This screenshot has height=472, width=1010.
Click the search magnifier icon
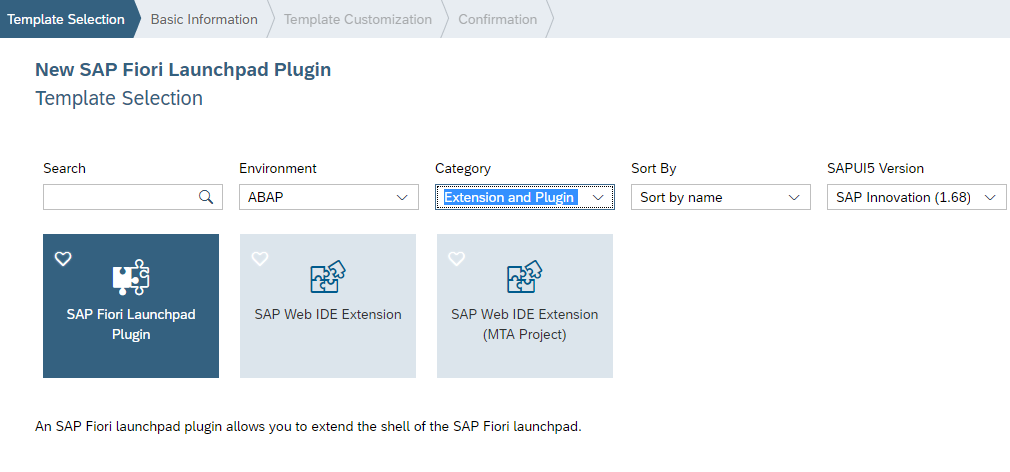206,197
